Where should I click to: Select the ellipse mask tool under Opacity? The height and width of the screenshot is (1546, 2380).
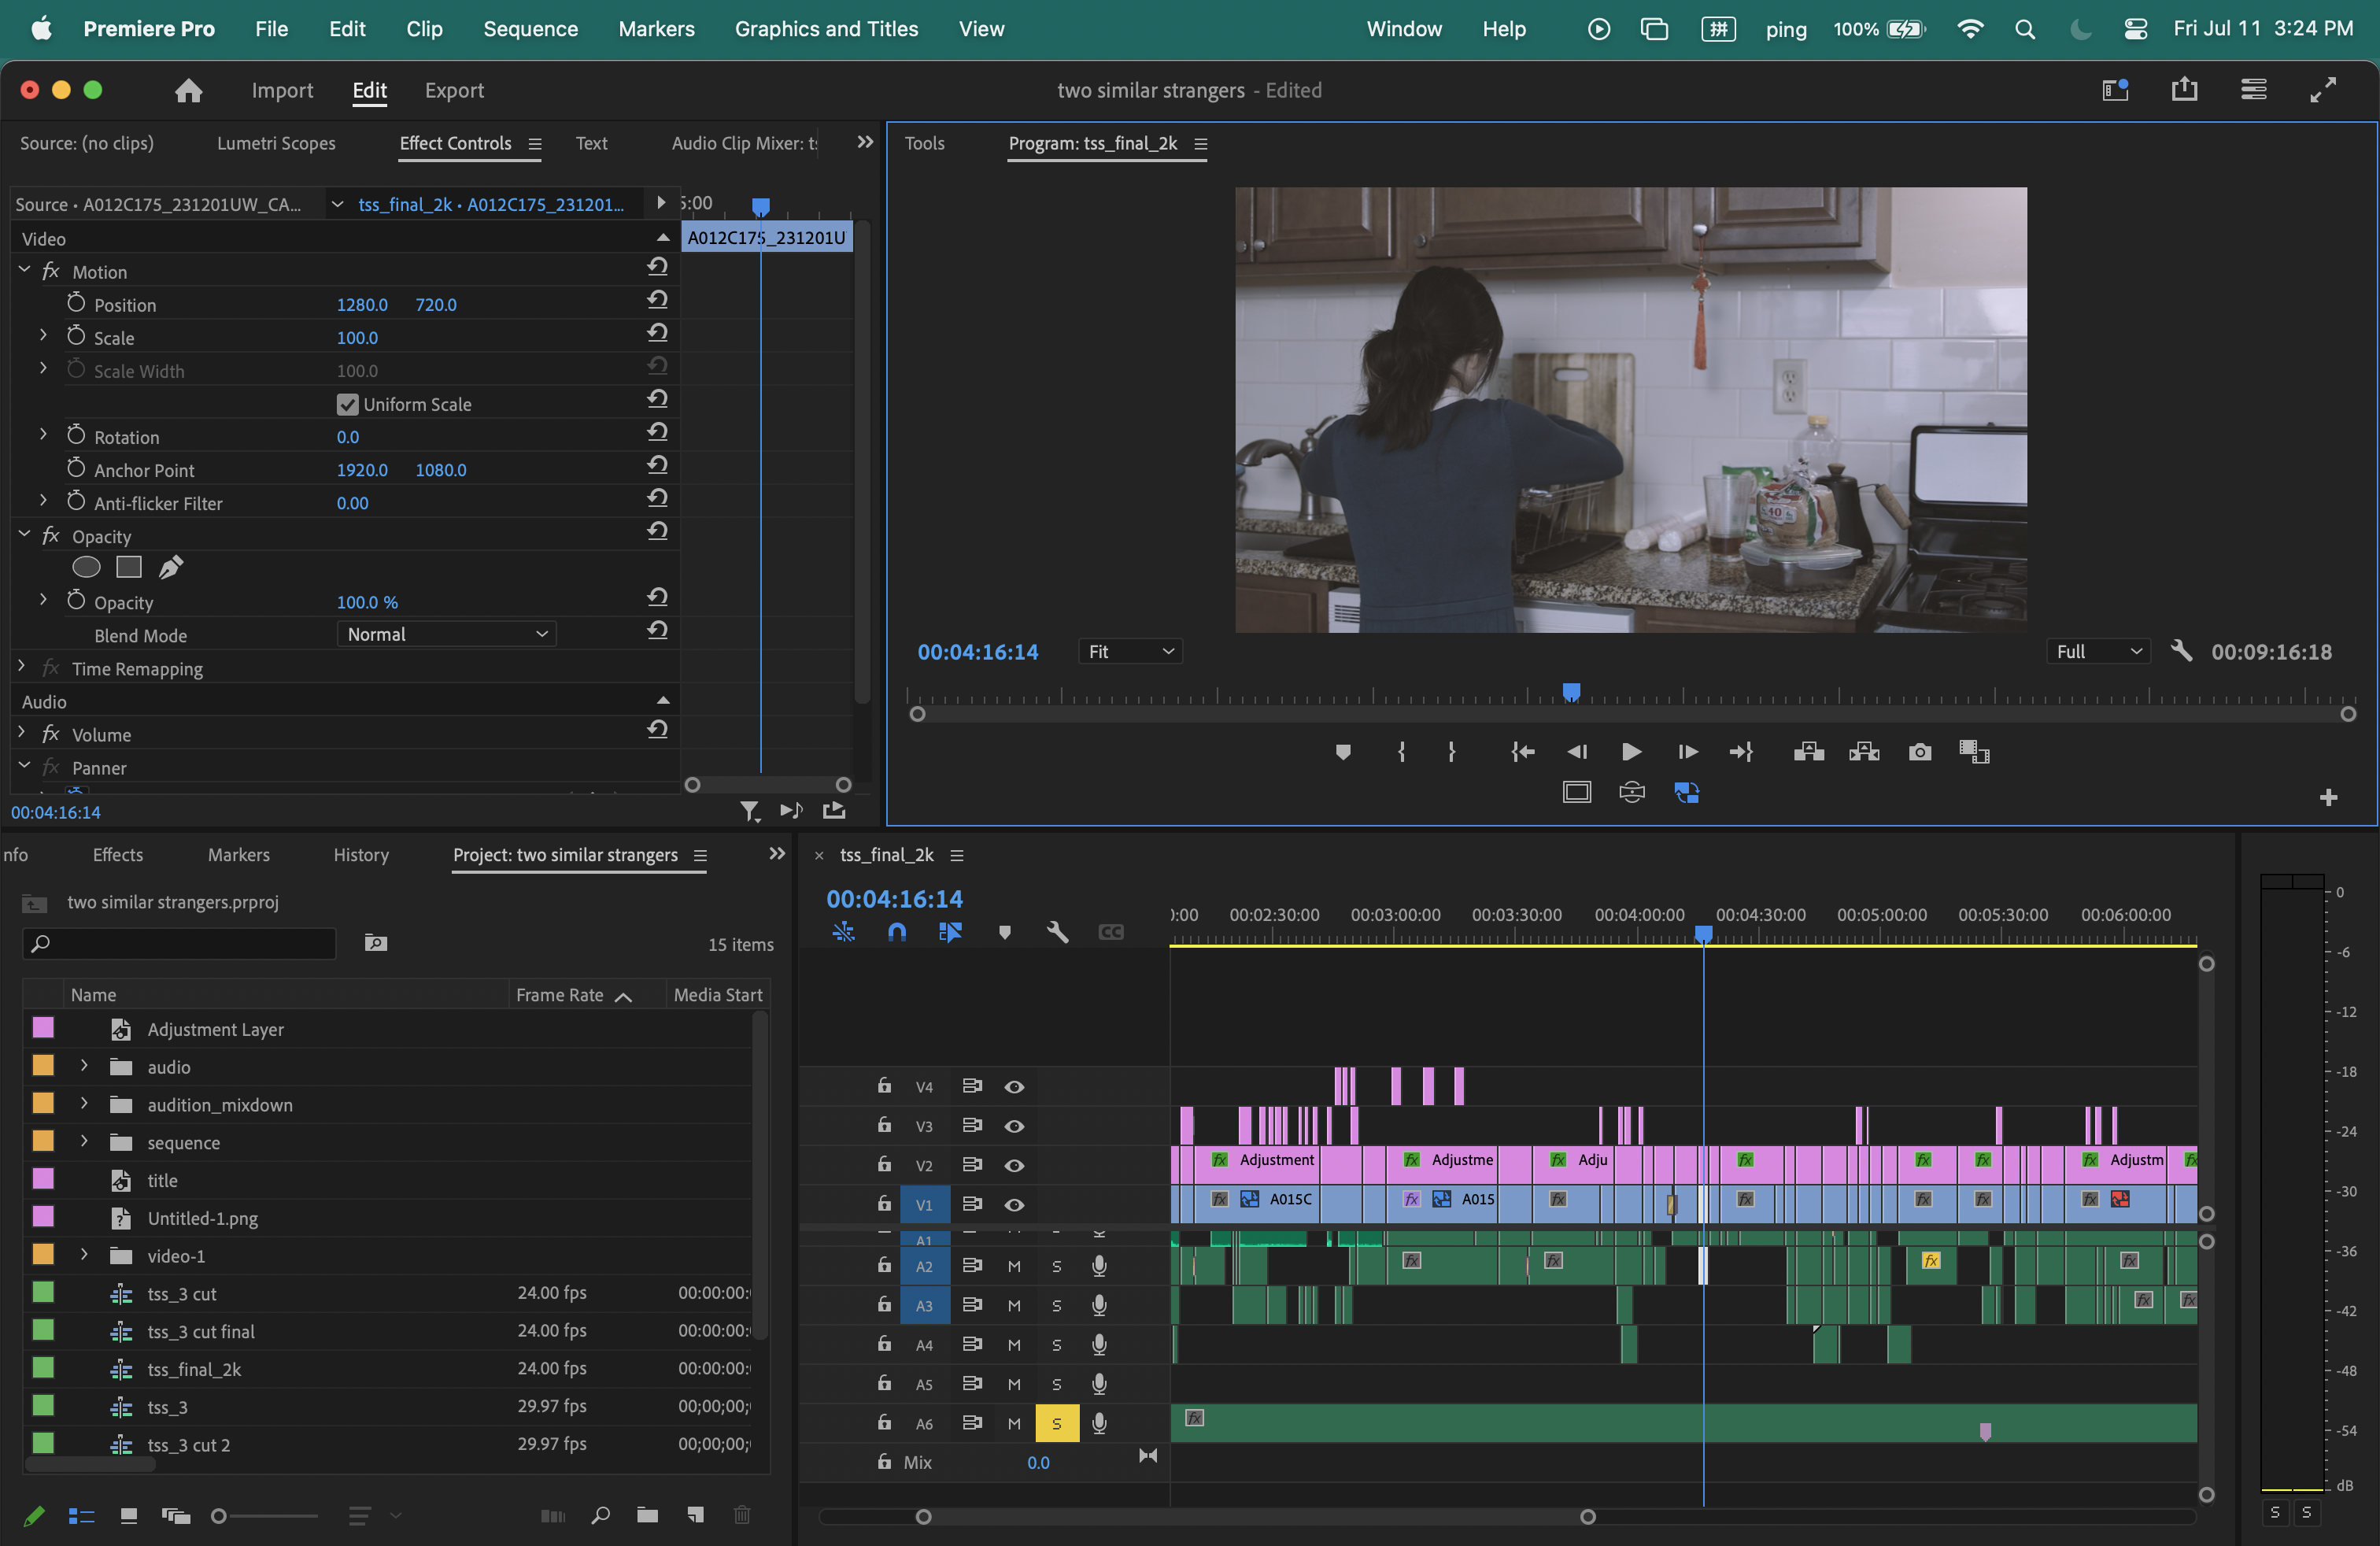(87, 568)
